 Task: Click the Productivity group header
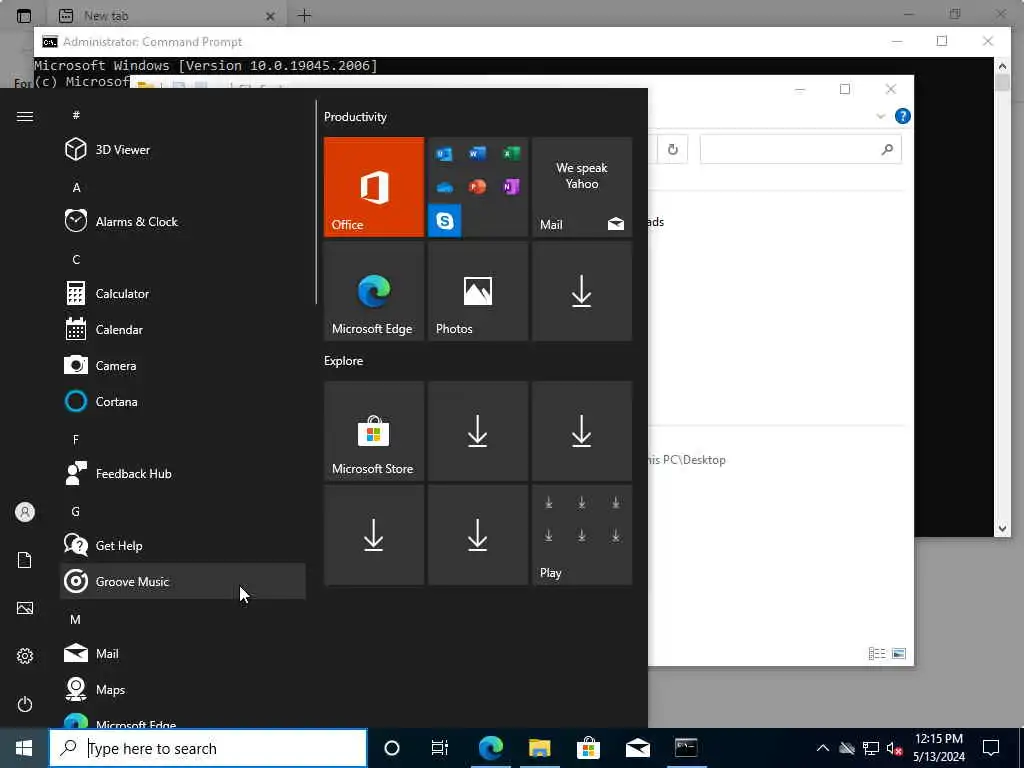[x=355, y=117]
